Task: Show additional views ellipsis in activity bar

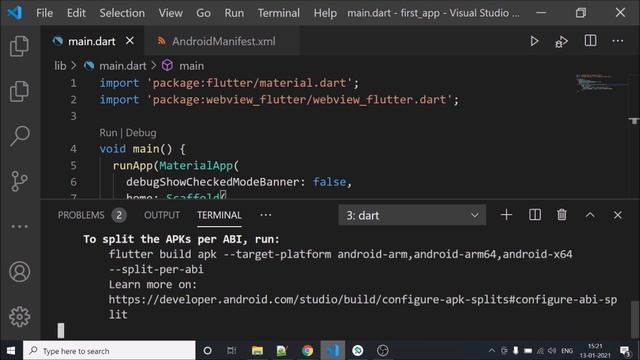Action: 19,227
